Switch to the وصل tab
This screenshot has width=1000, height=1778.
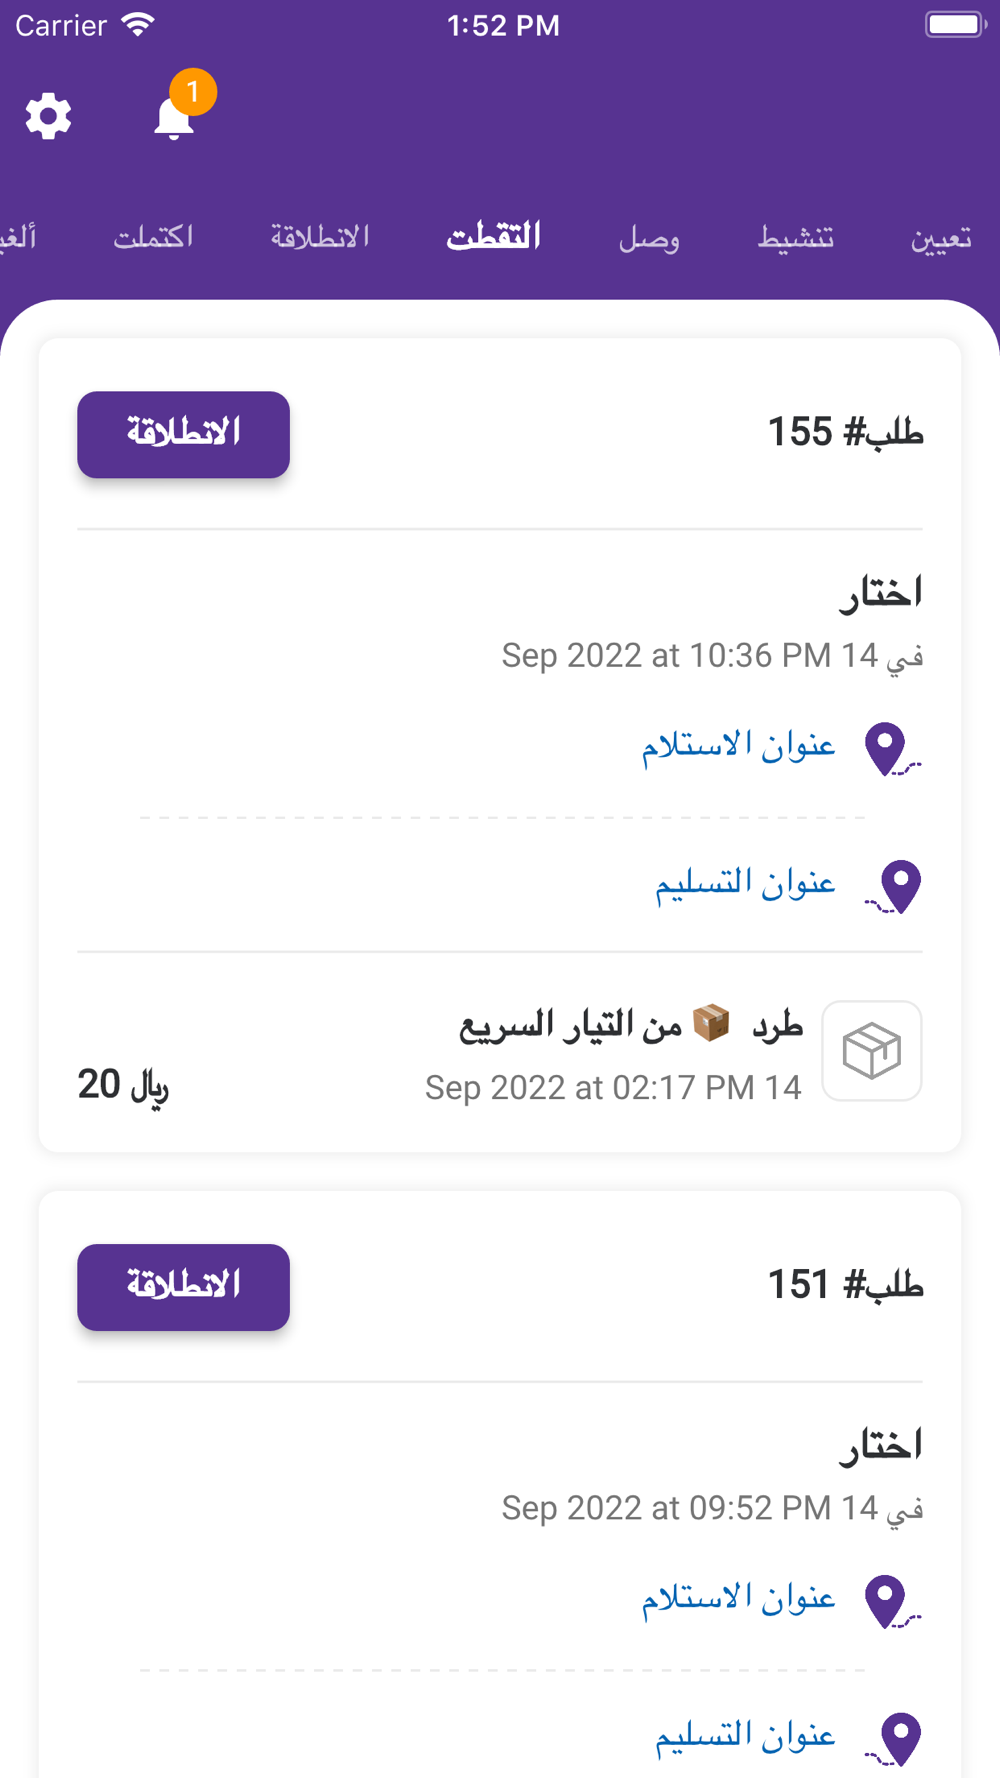pos(649,238)
